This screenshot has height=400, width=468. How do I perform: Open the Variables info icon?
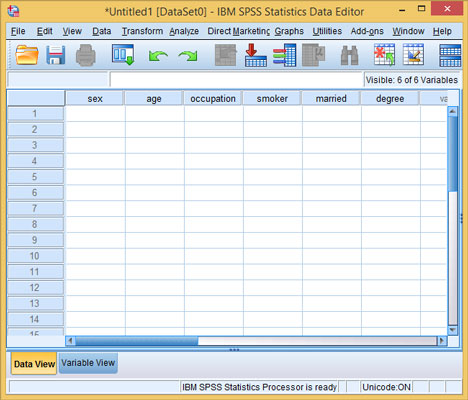(284, 55)
